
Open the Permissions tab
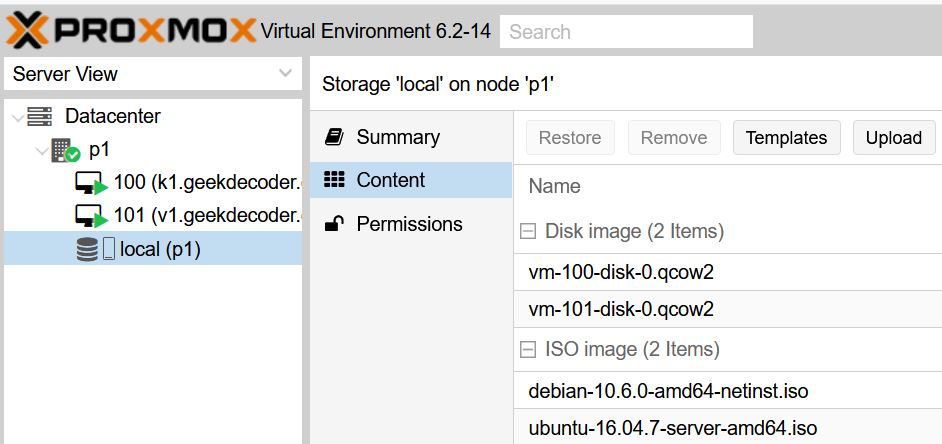[x=409, y=224]
